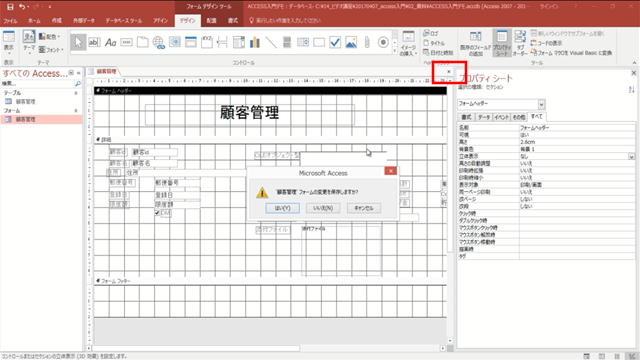Image resolution: width=640 pixels, height=360 pixels.
Task: Open the テーマ themes gallery button
Action: coord(29,42)
